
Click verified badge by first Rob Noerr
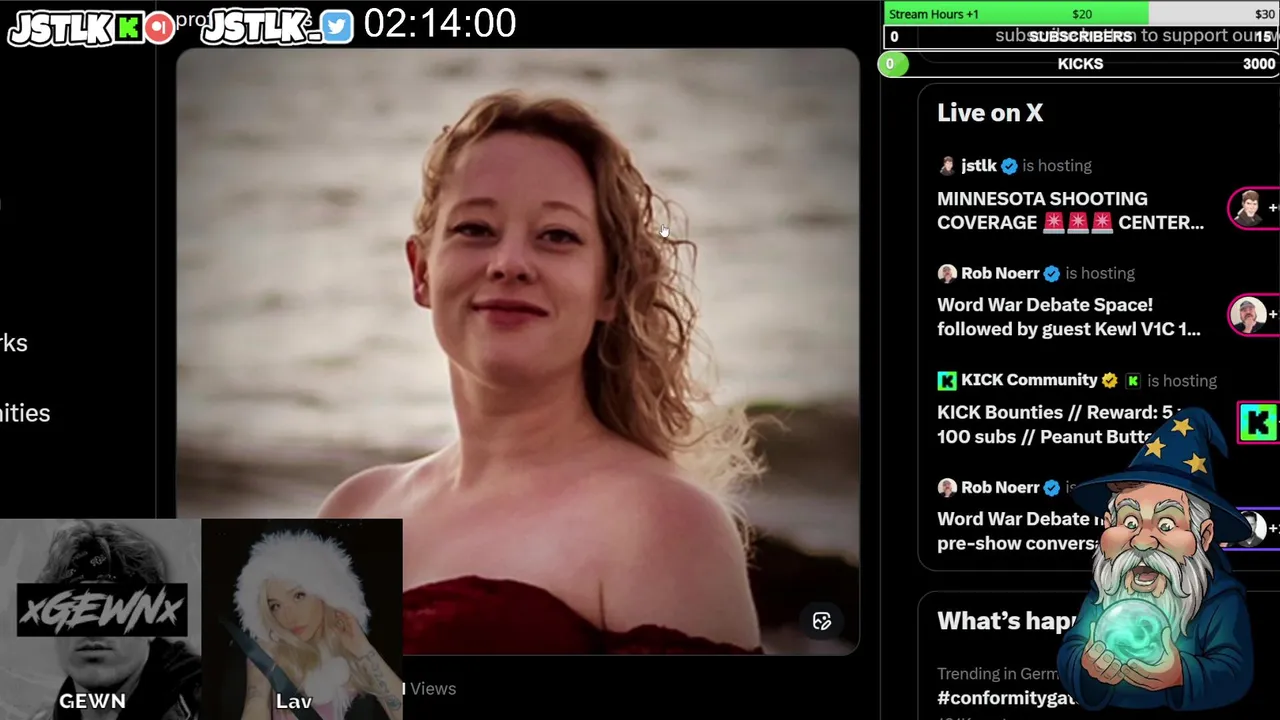(1051, 273)
